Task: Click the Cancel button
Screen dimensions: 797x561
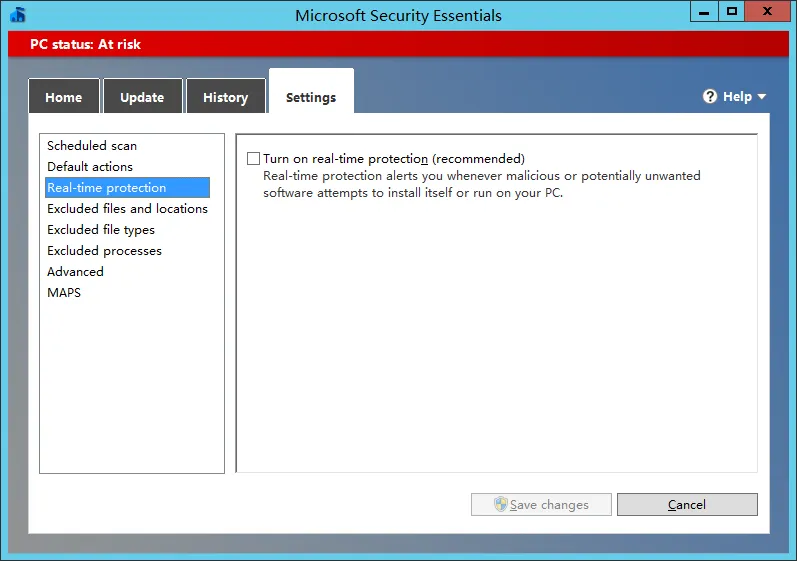Action: (x=687, y=505)
